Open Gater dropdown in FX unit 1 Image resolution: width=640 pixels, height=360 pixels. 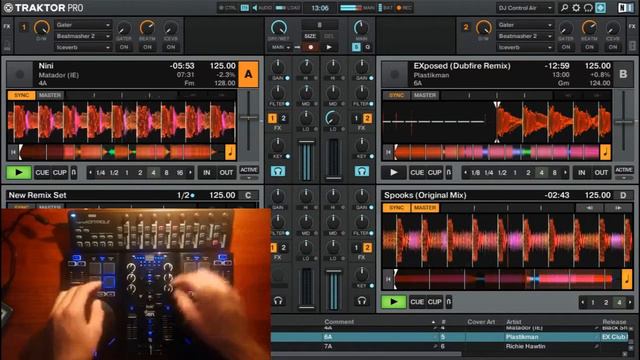click(x=83, y=25)
